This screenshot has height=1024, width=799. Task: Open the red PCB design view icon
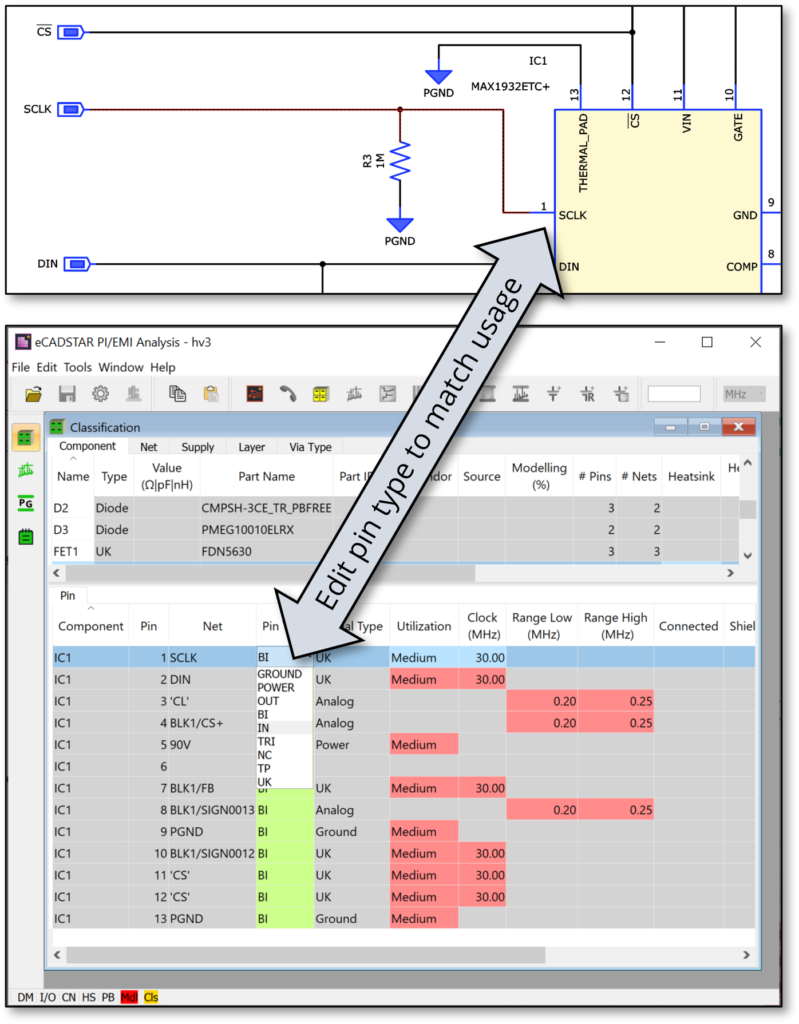click(x=254, y=394)
